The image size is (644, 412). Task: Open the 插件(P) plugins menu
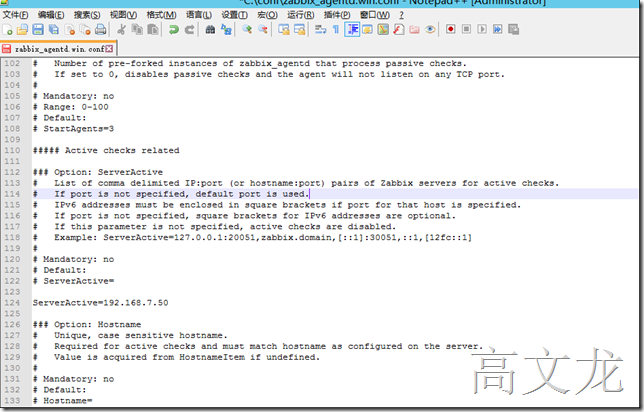pyautogui.click(x=337, y=15)
